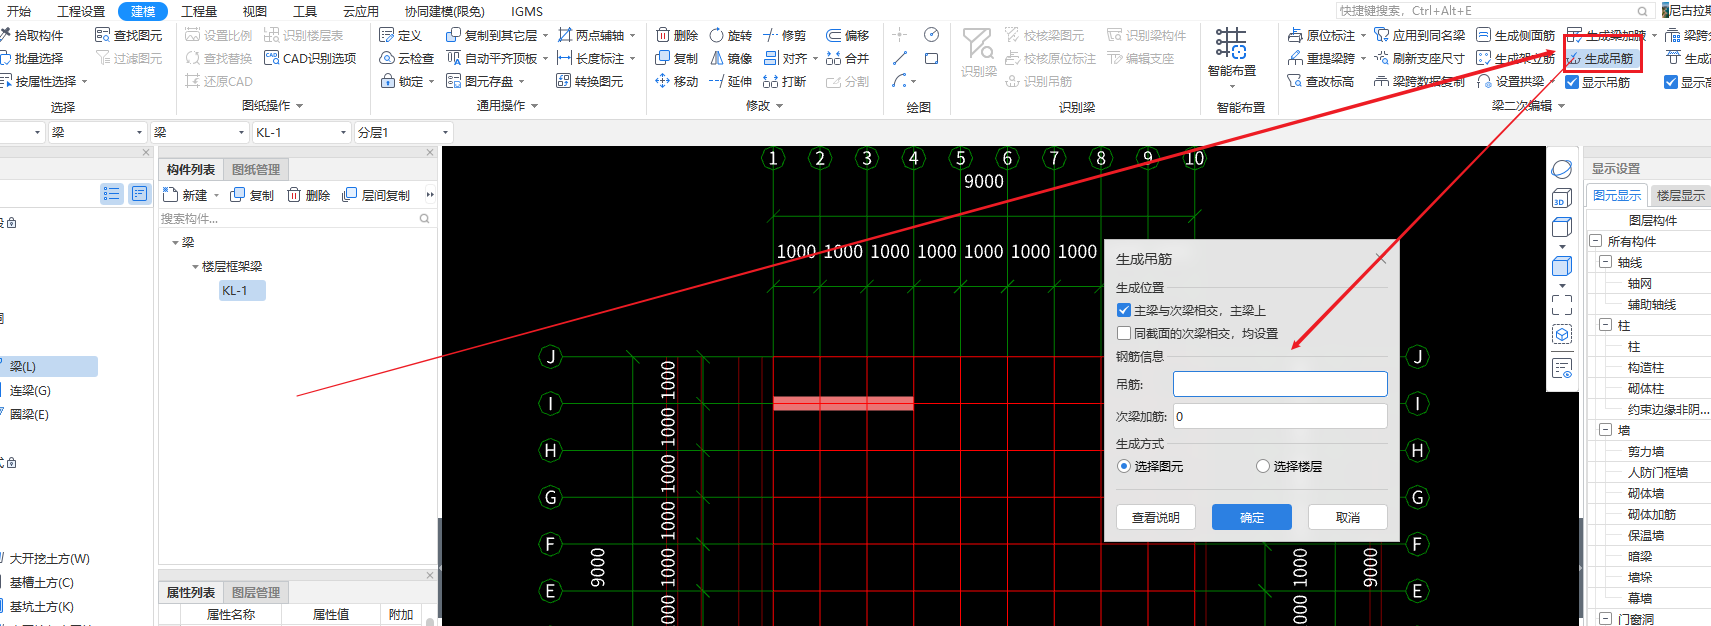Open the 分层1 layer dropdown

click(x=446, y=132)
